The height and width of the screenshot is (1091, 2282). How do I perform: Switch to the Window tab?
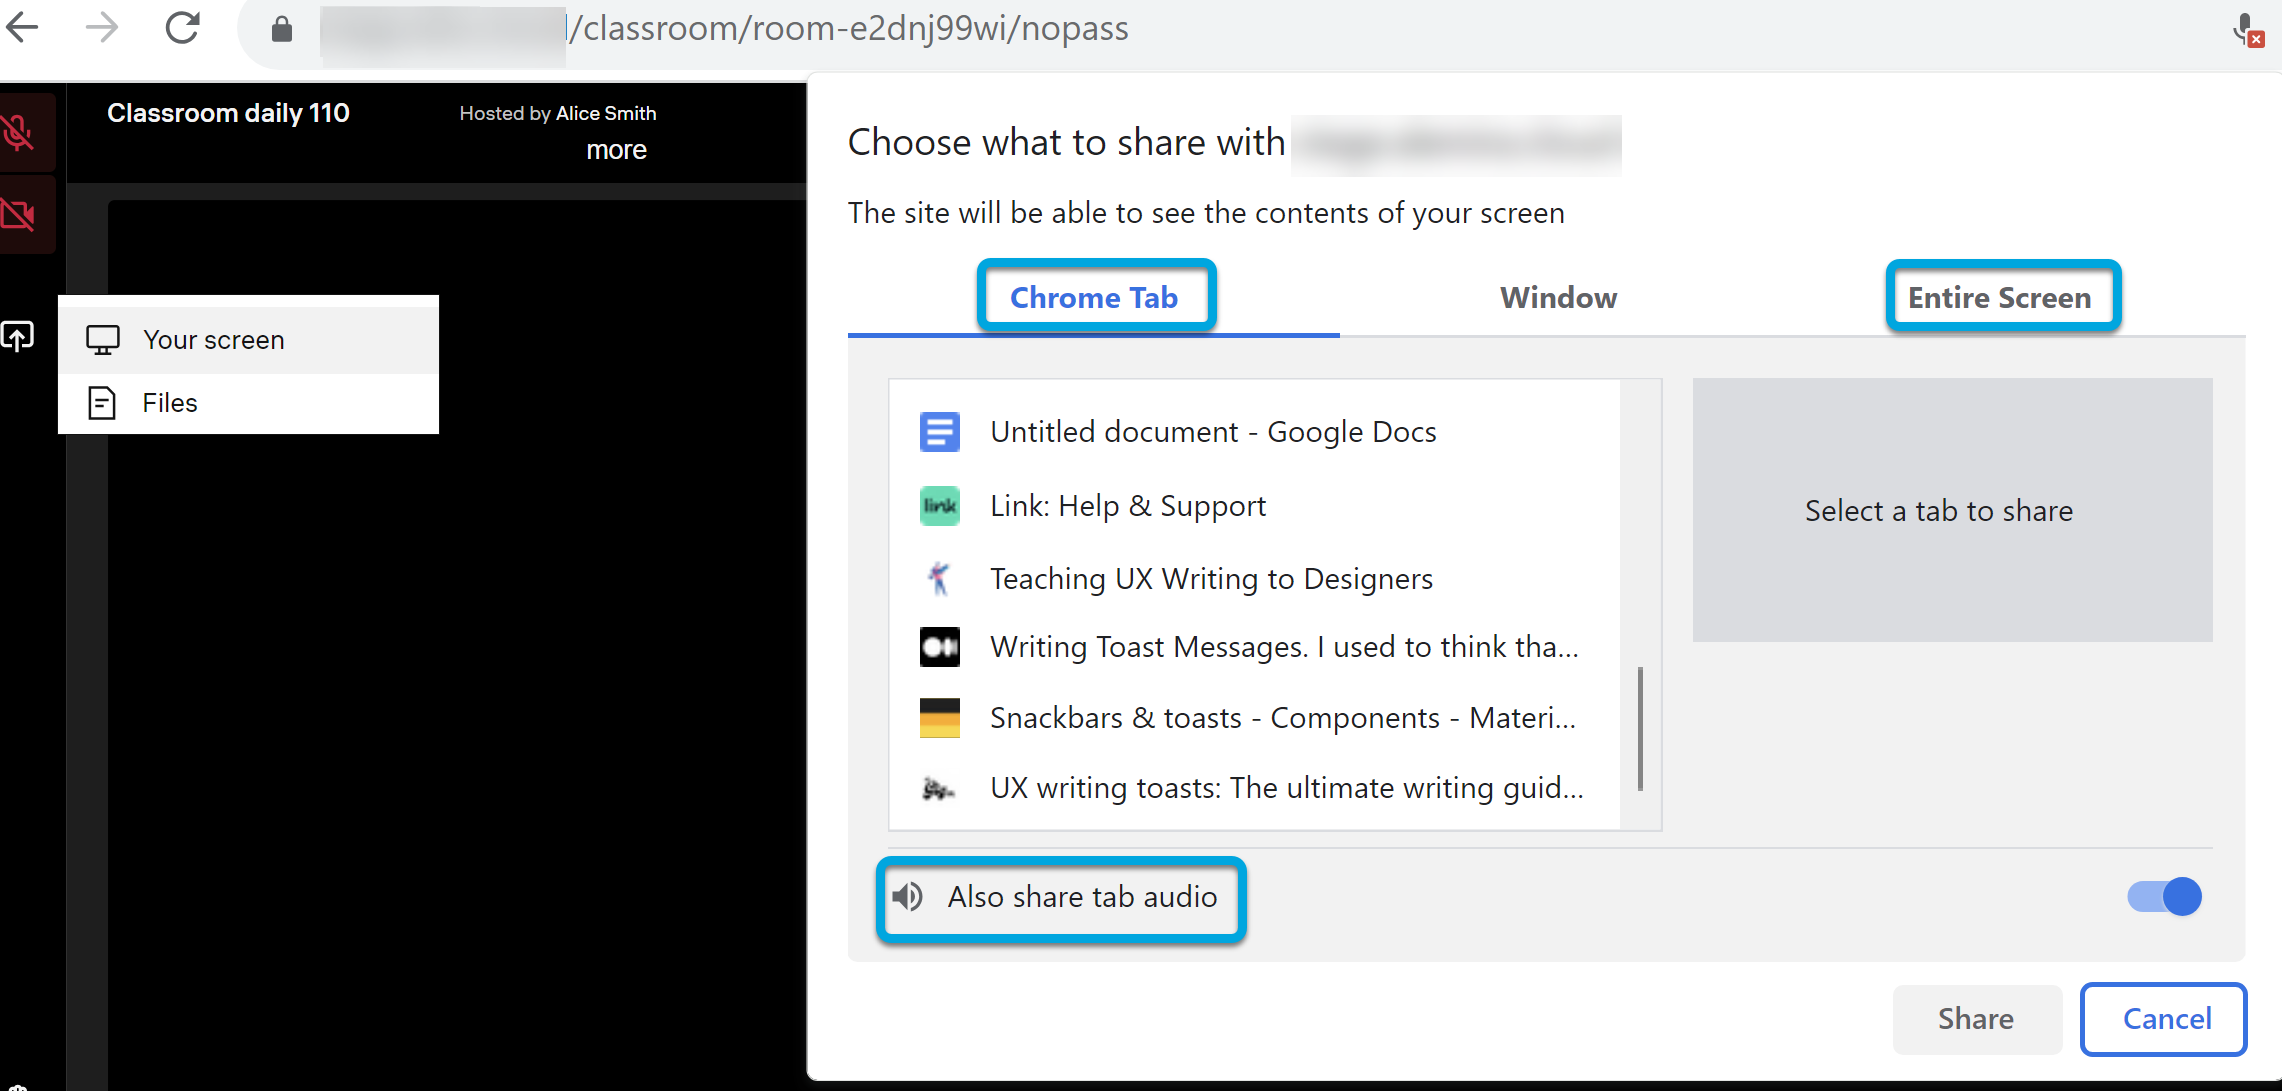[x=1558, y=298]
